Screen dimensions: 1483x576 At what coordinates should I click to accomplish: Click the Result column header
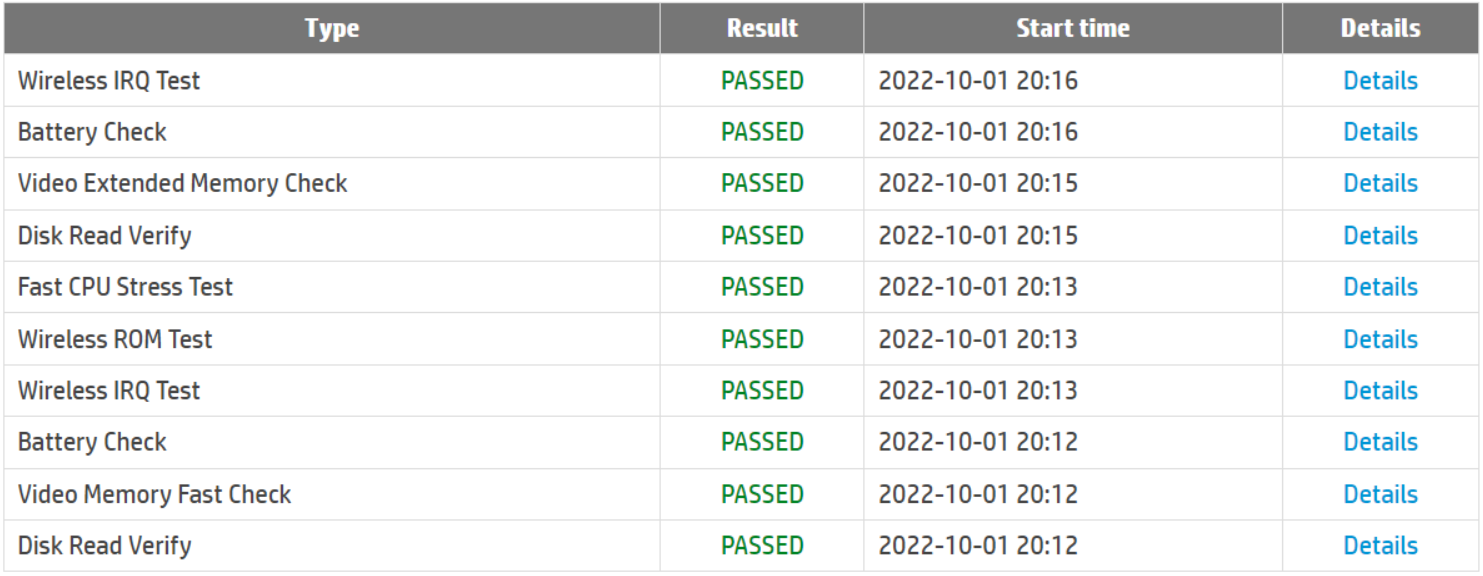click(762, 28)
